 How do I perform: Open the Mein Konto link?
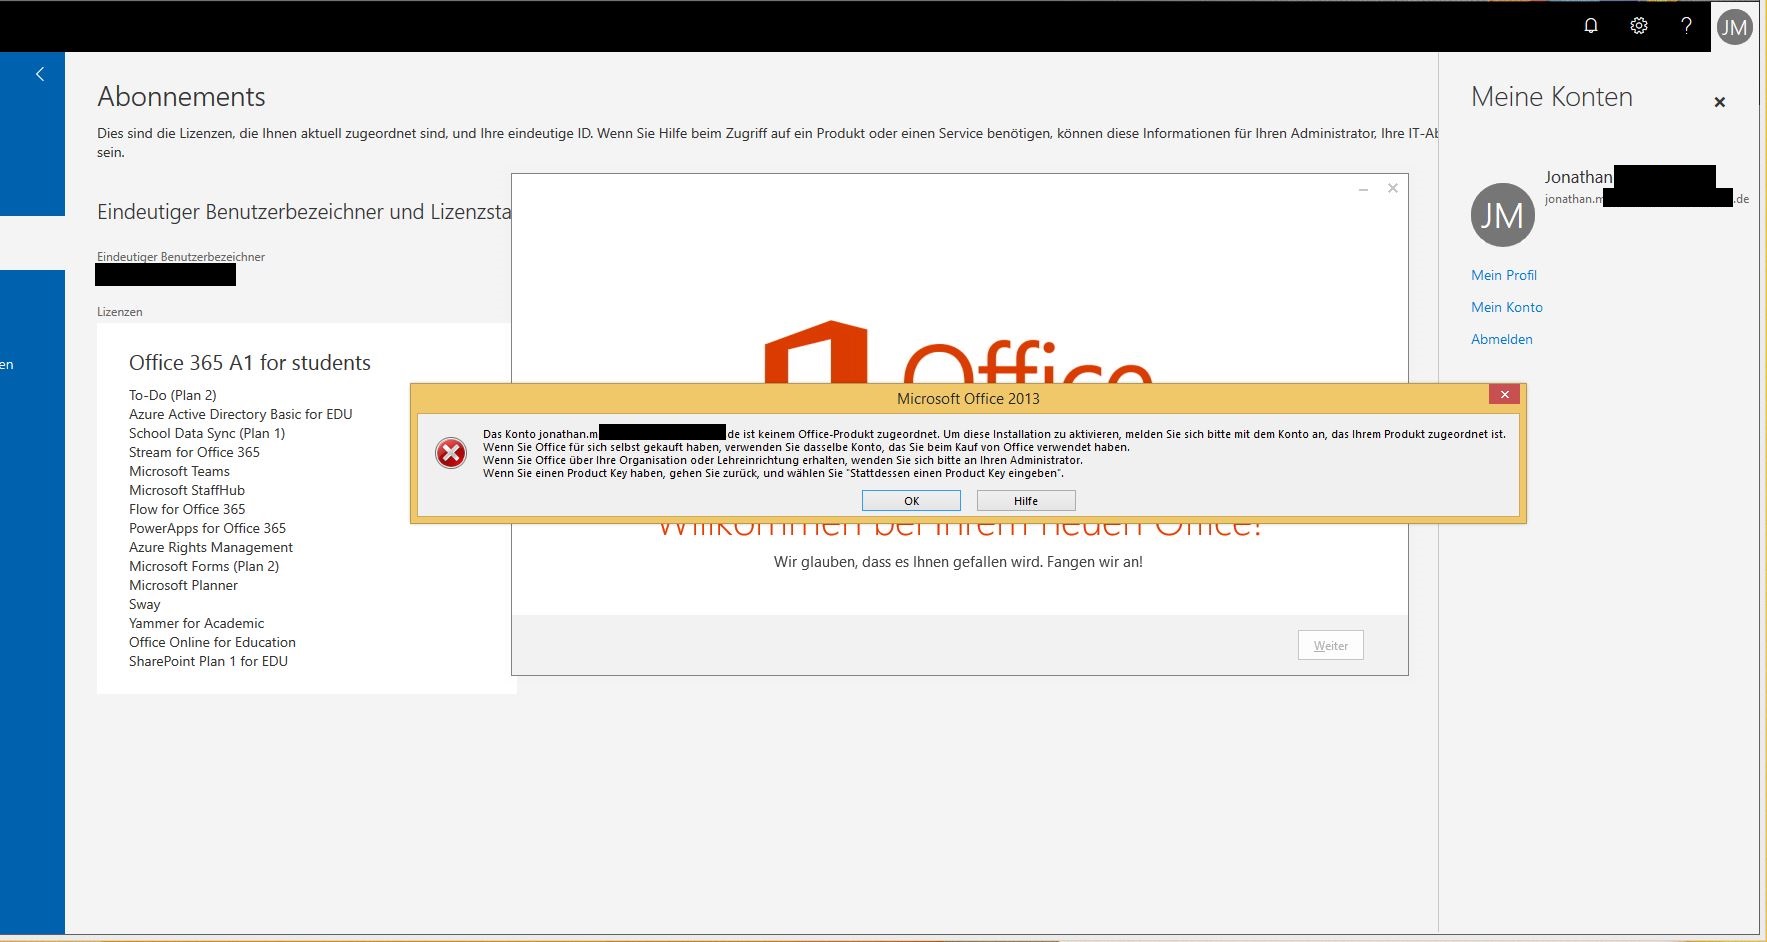tap(1506, 307)
